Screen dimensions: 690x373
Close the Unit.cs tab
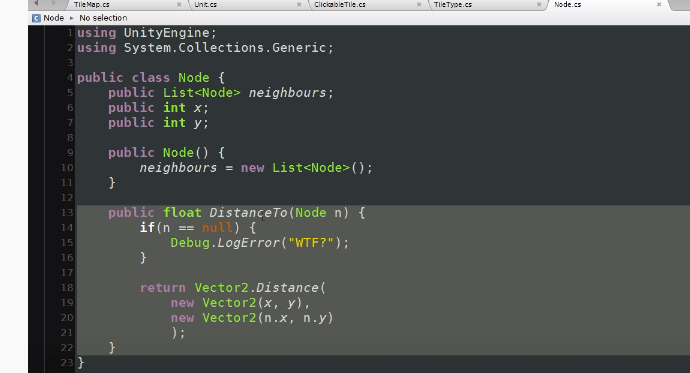pyautogui.click(x=299, y=4)
